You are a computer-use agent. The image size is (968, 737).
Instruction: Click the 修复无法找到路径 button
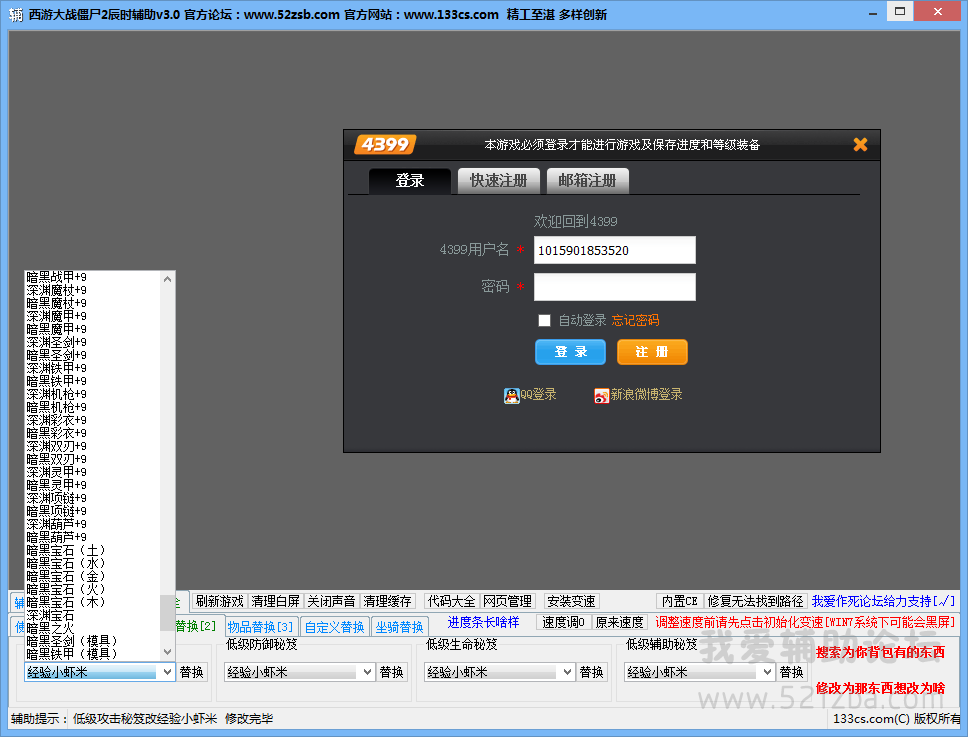point(756,601)
